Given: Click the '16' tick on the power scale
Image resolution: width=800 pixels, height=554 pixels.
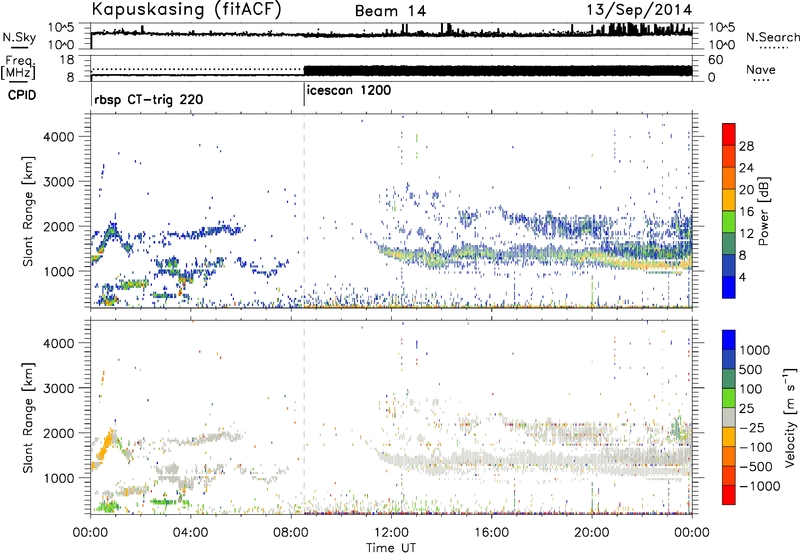Looking at the screenshot, I should coord(746,212).
